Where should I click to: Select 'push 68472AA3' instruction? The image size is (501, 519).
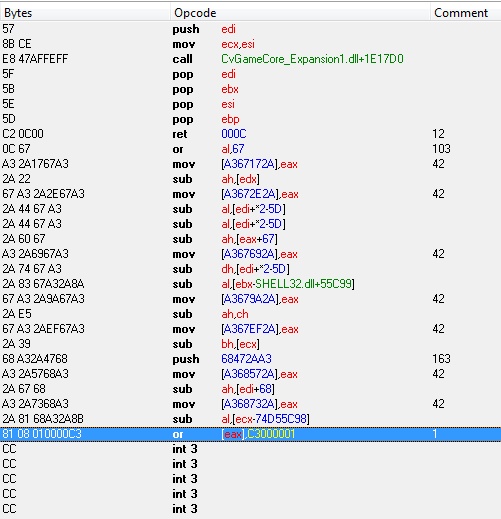[x=250, y=359]
